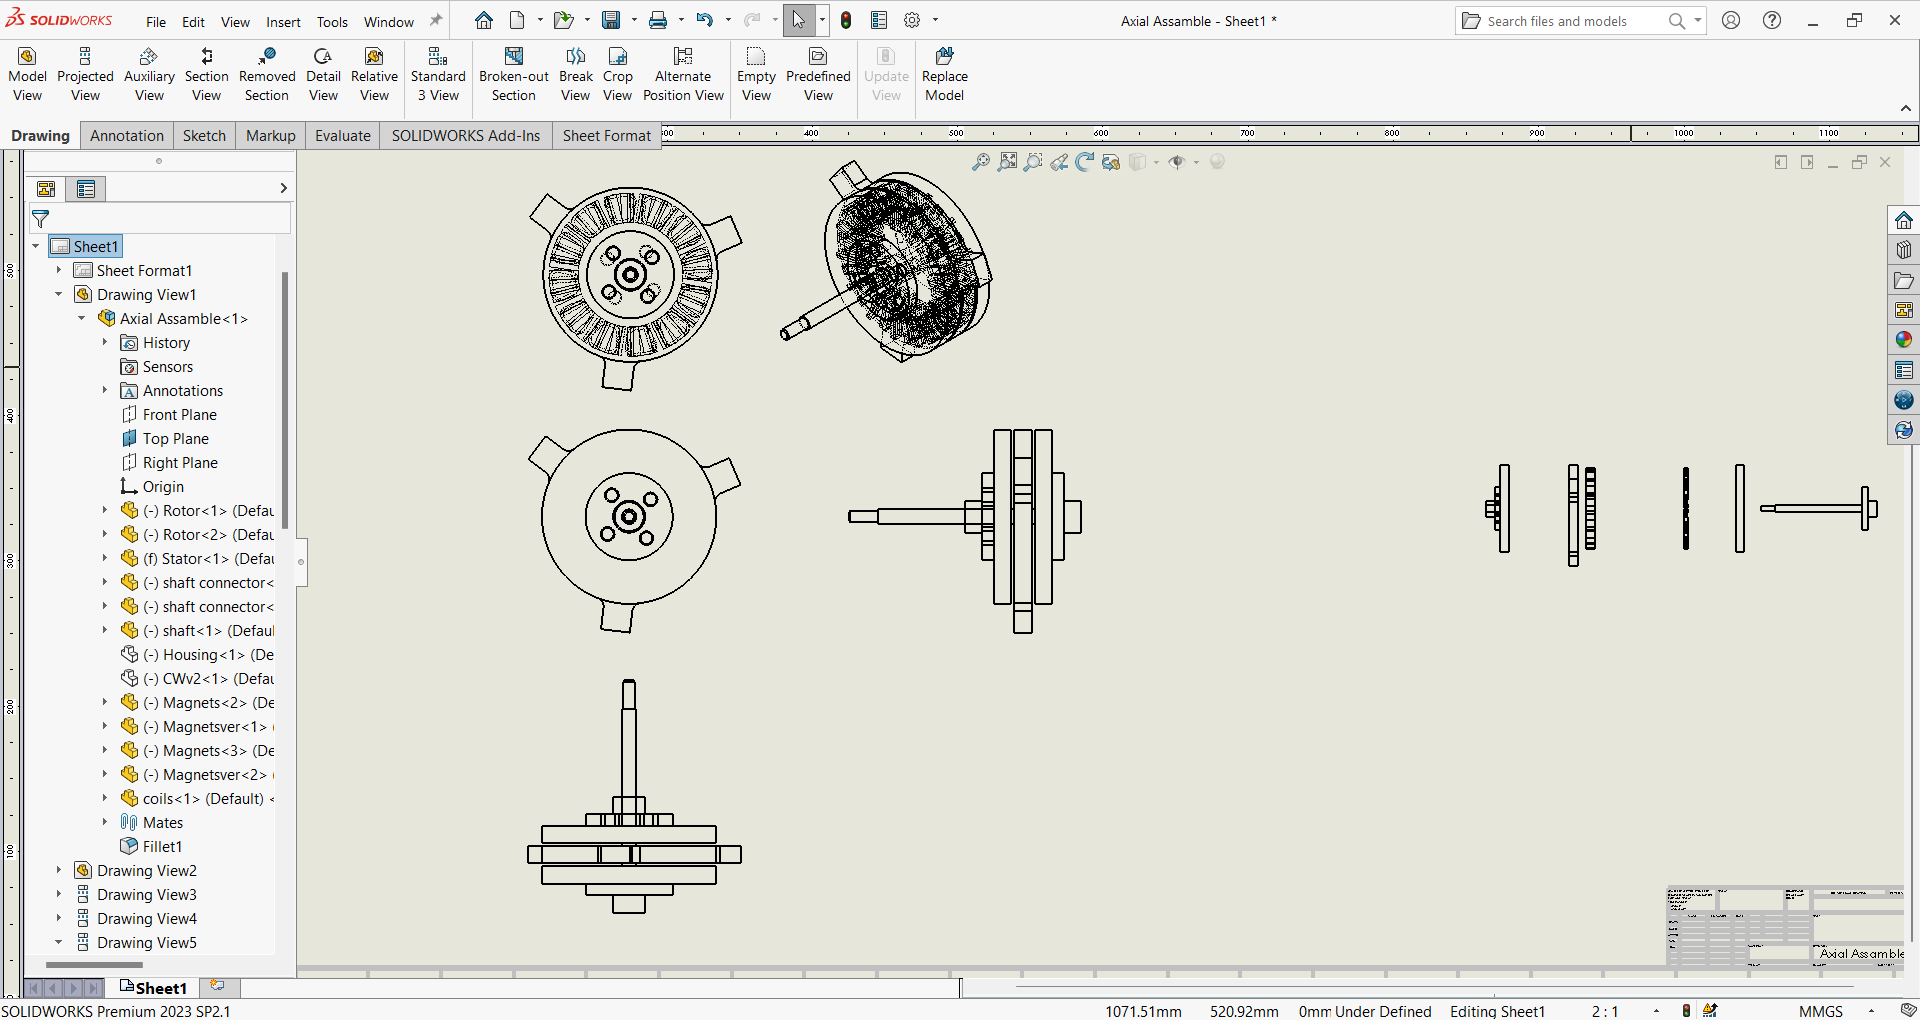The image size is (1920, 1020).
Task: Choose the Detail View tool
Action: coord(323,74)
